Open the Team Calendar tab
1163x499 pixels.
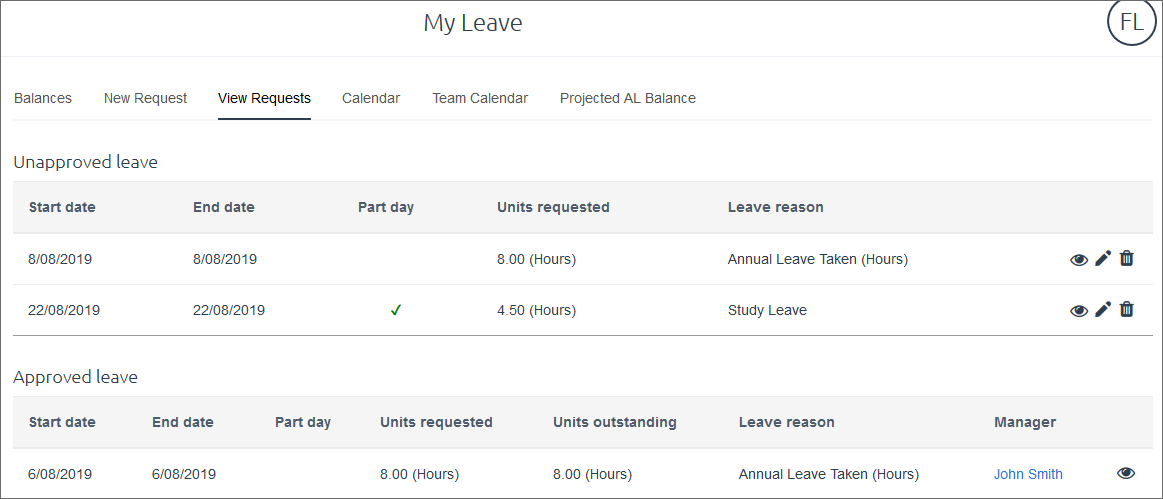click(480, 98)
